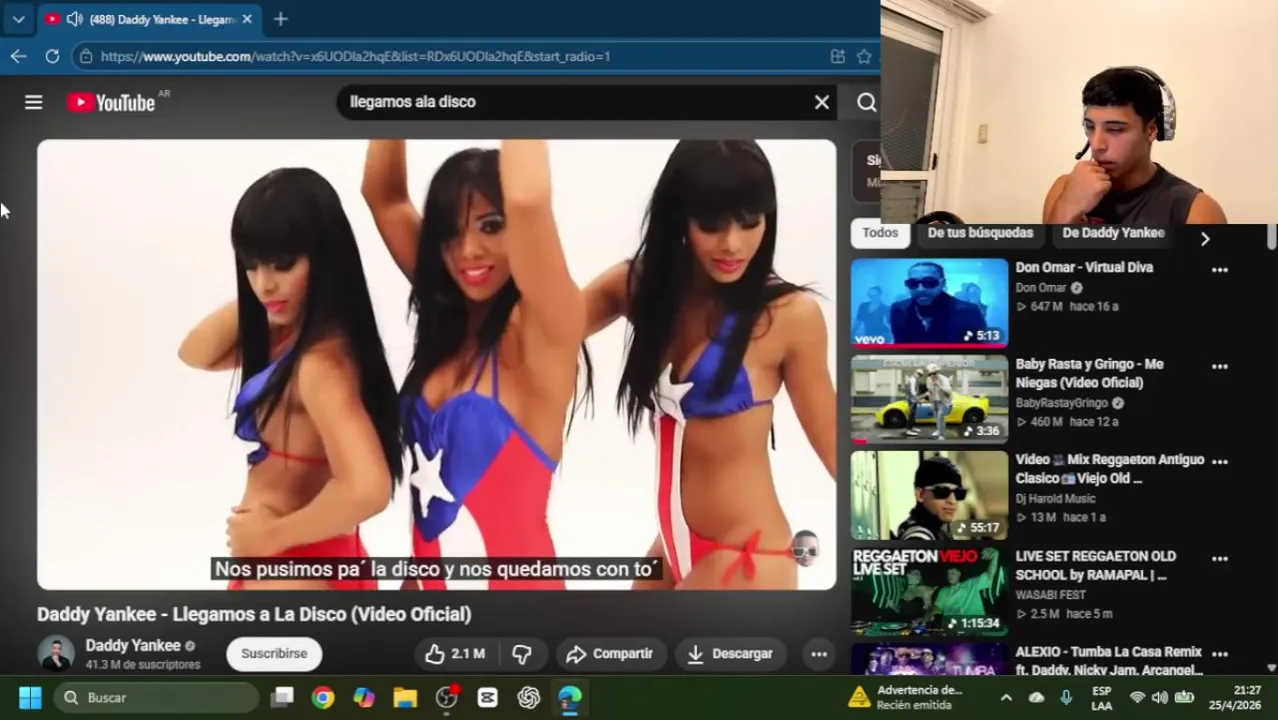This screenshot has height=720, width=1278.
Task: Select the 'Todos' filter chip
Action: click(x=880, y=233)
